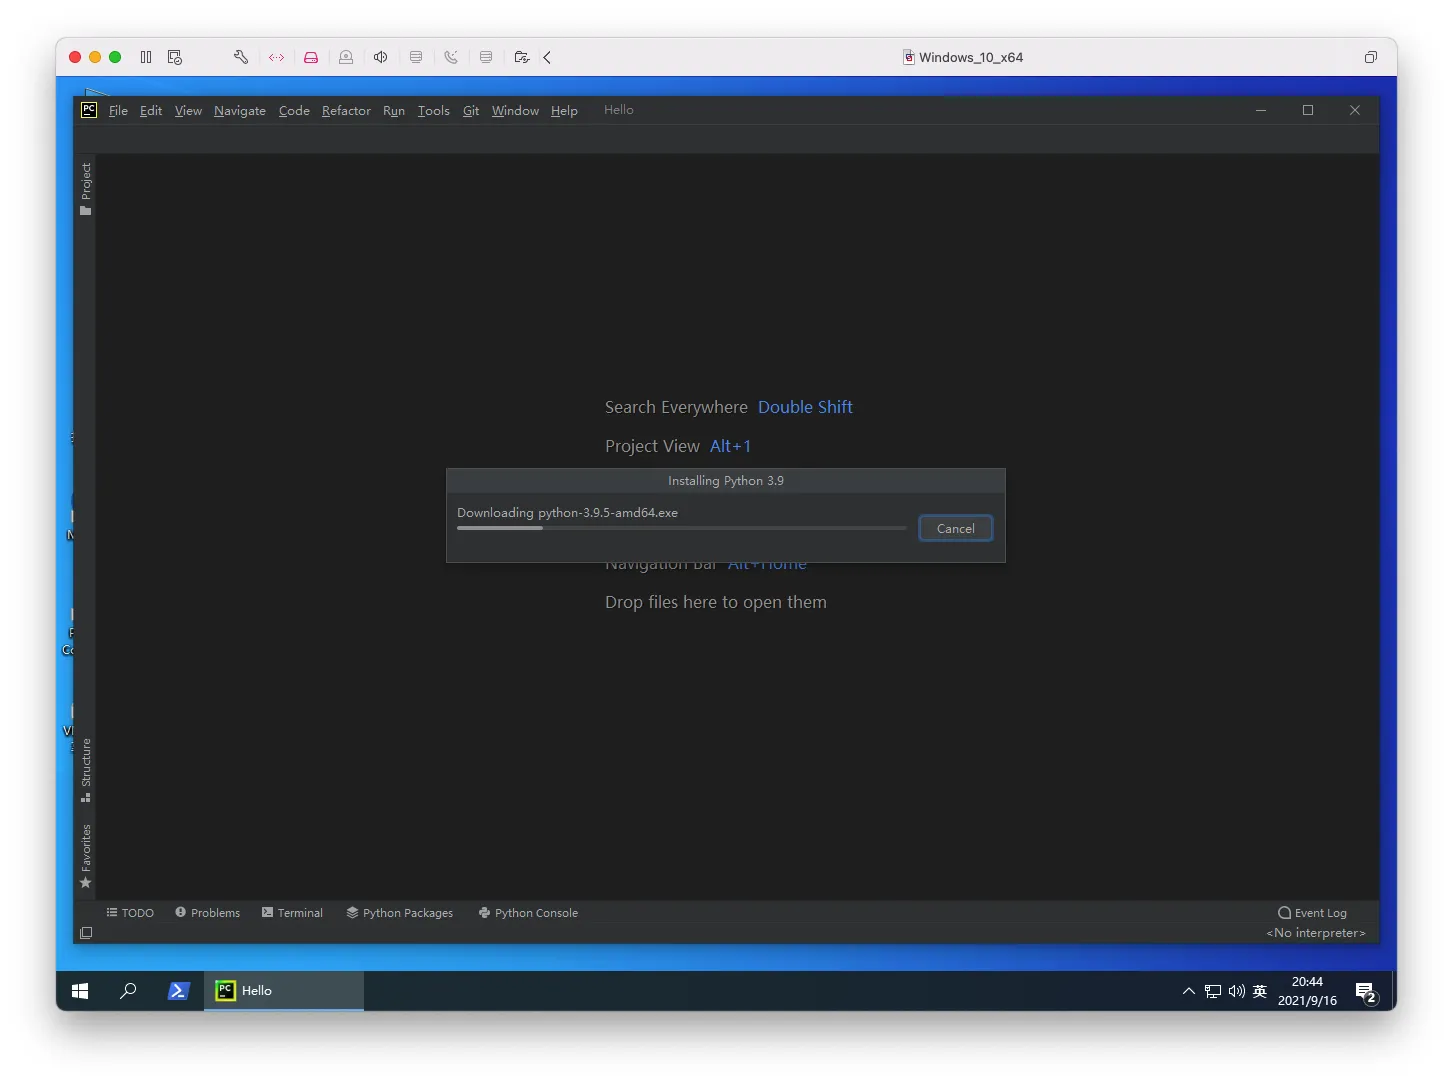1453x1085 pixels.
Task: Toggle tool window bars at bottom-left corner
Action: coord(86,933)
